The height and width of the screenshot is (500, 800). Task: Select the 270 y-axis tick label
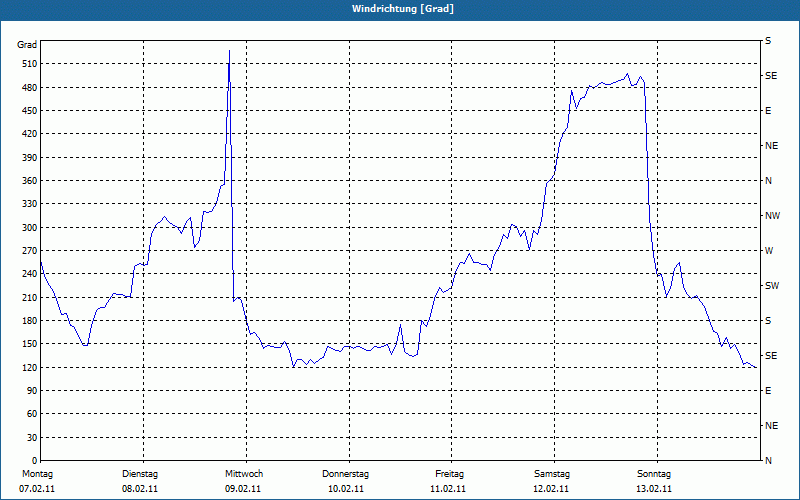coord(29,251)
